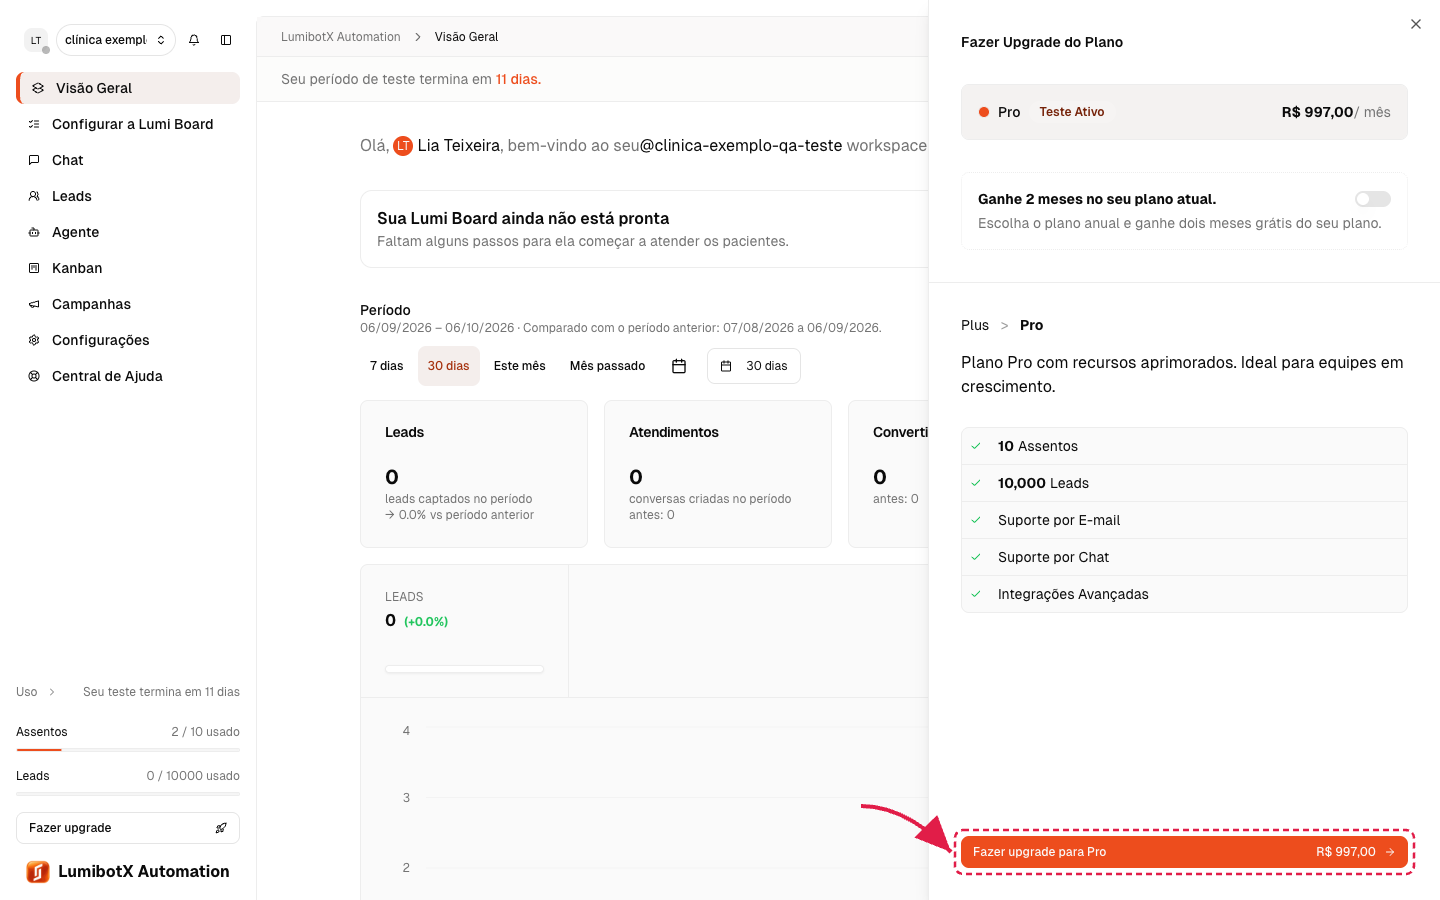Close the Fazer Upgrade do Plano panel
The height and width of the screenshot is (900, 1440).
pos(1416,24)
